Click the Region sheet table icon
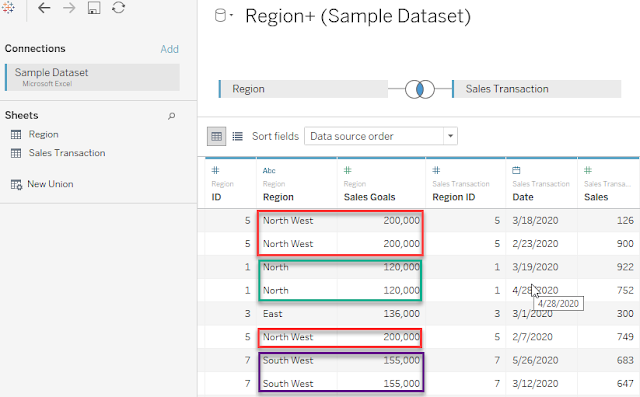Image resolution: width=640 pixels, height=397 pixels. (x=16, y=134)
